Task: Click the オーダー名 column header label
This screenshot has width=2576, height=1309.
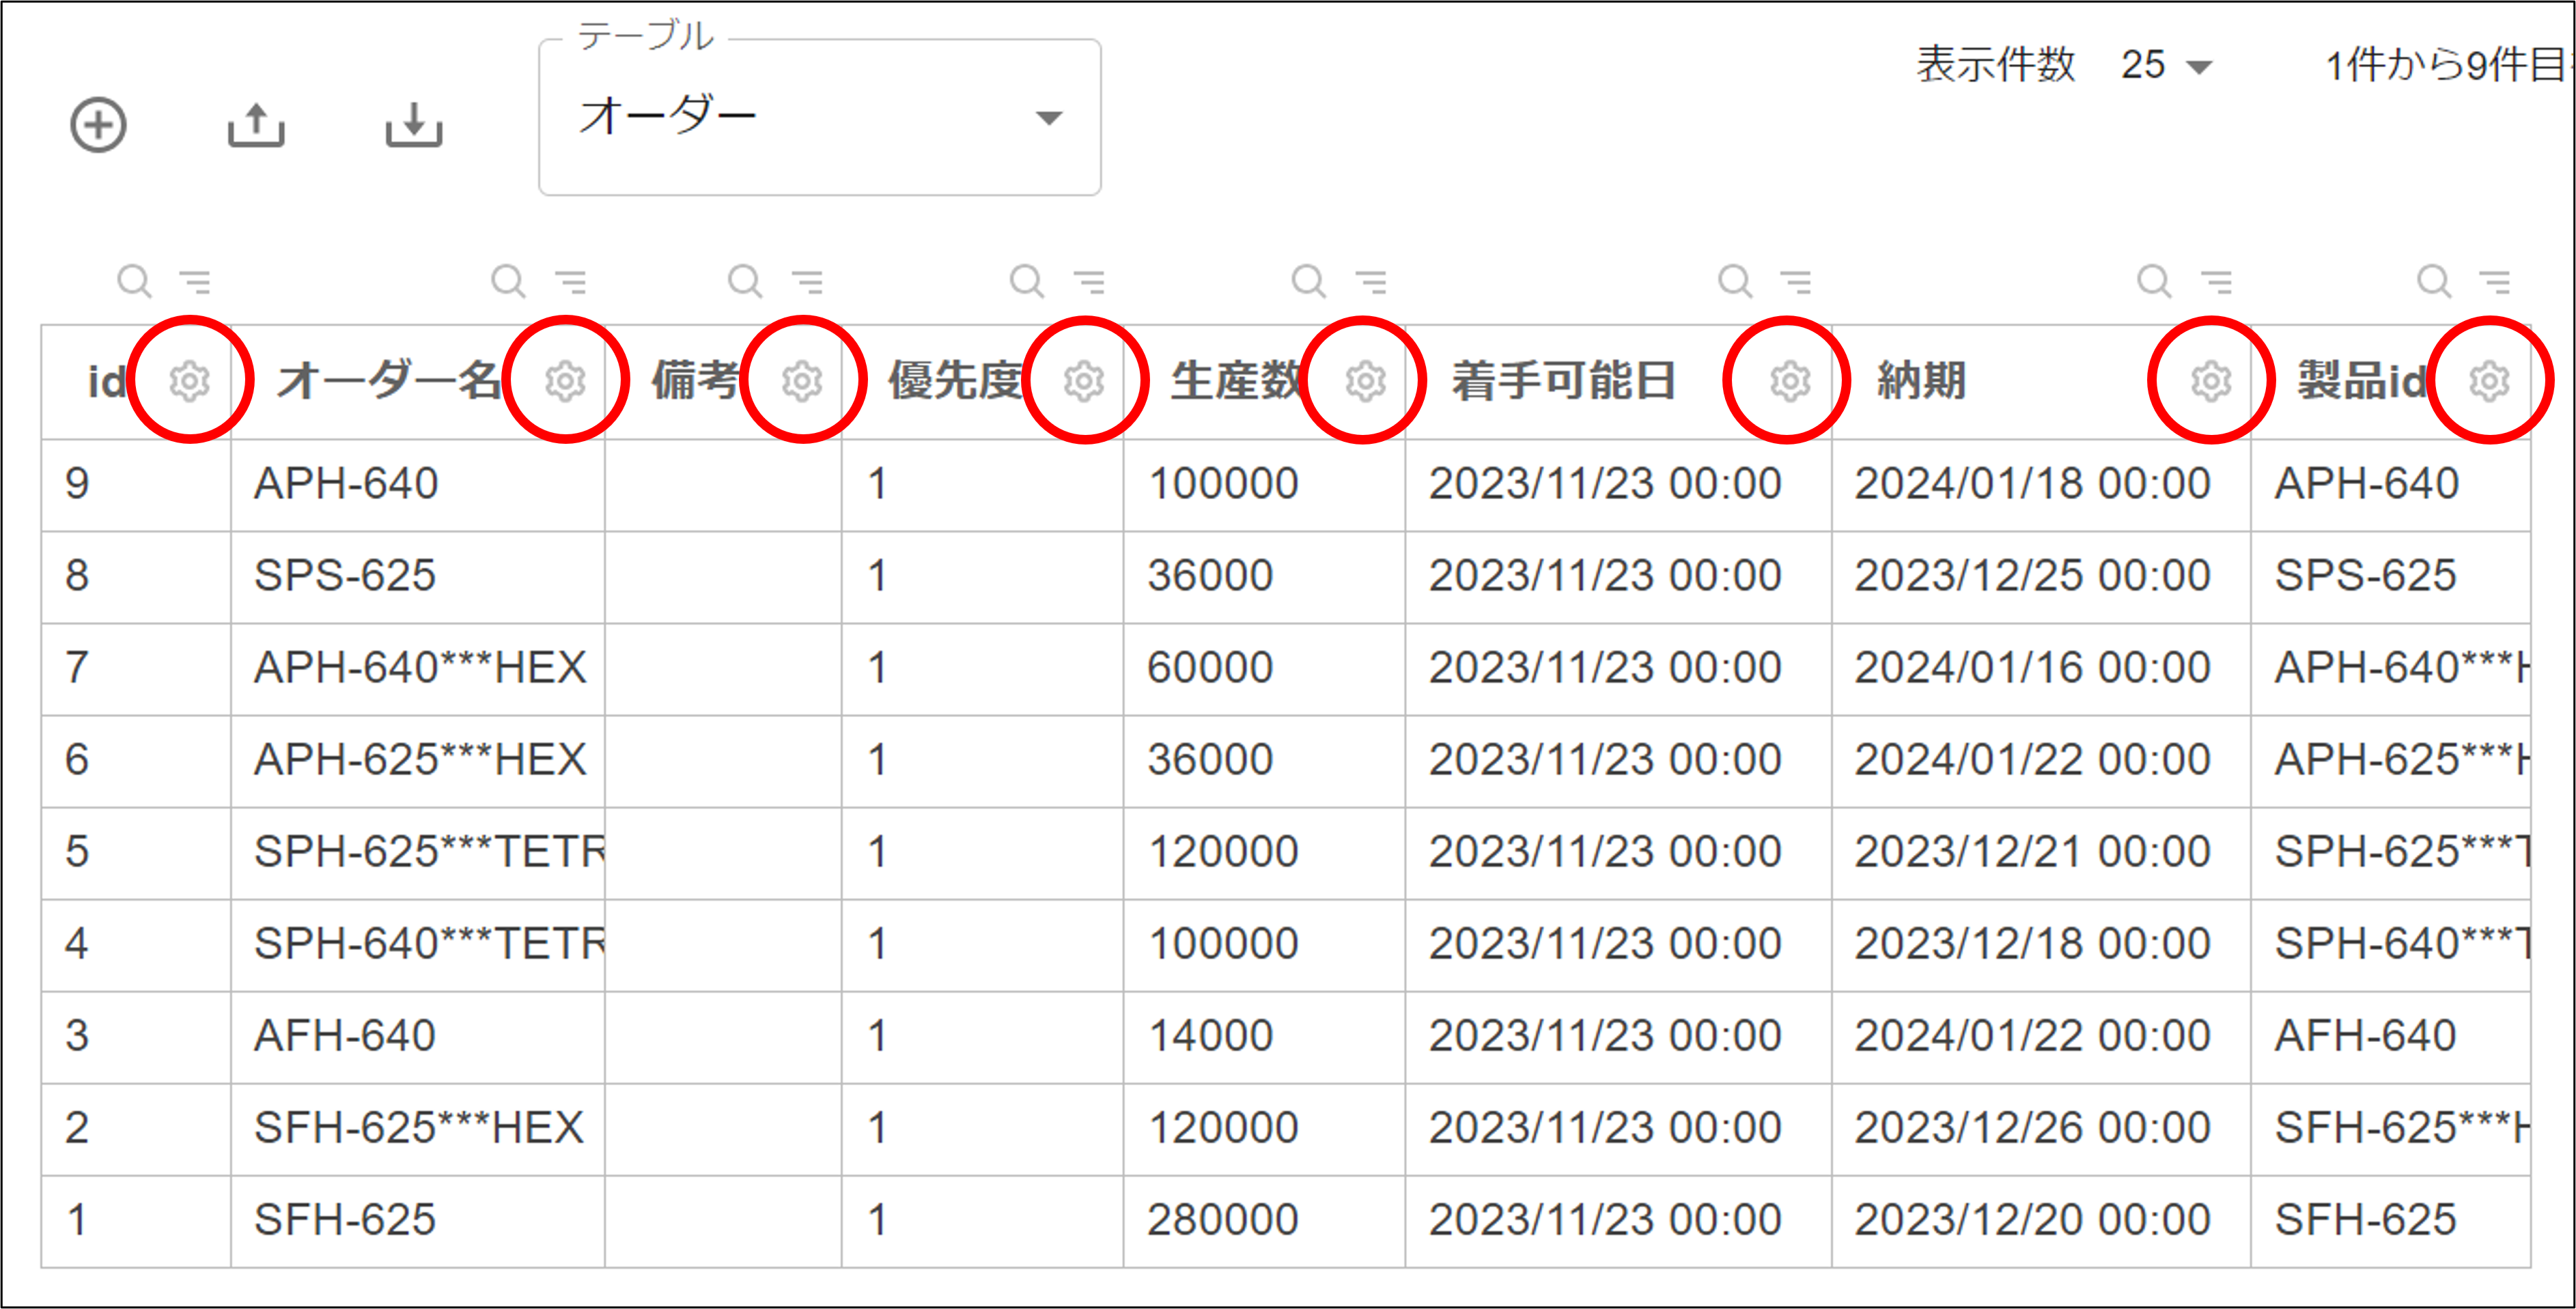Action: coord(389,381)
